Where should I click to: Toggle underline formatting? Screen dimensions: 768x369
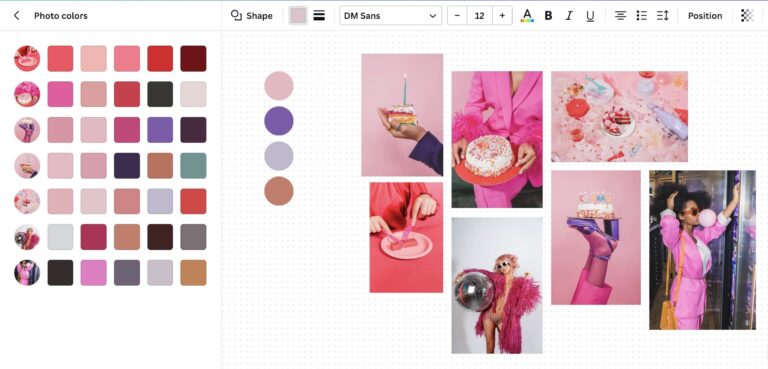(x=590, y=16)
